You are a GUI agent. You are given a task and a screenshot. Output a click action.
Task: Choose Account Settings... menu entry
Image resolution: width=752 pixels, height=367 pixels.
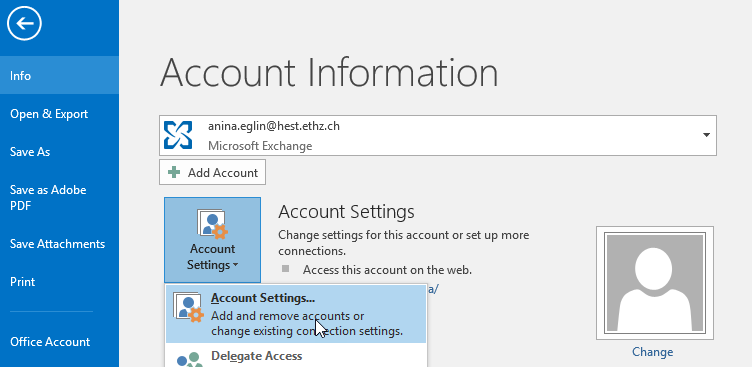(295, 314)
